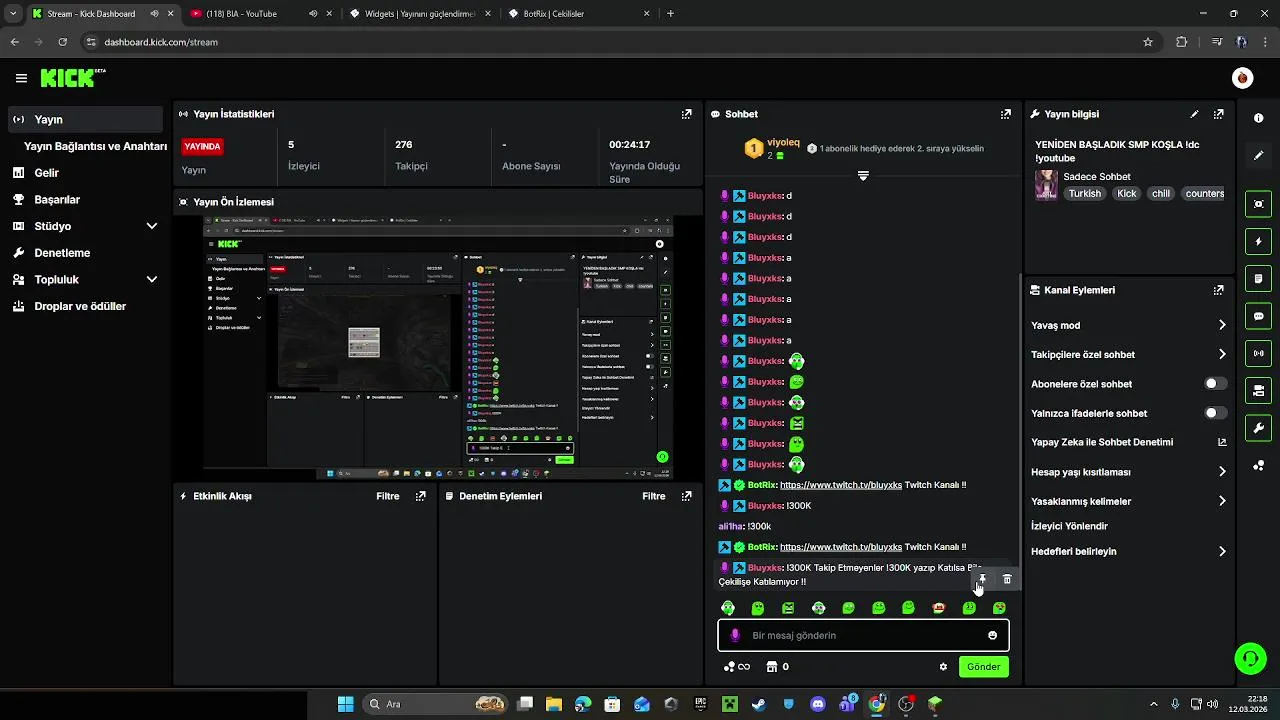
Task: Open the shop icon showing 0
Action: [x=777, y=667]
